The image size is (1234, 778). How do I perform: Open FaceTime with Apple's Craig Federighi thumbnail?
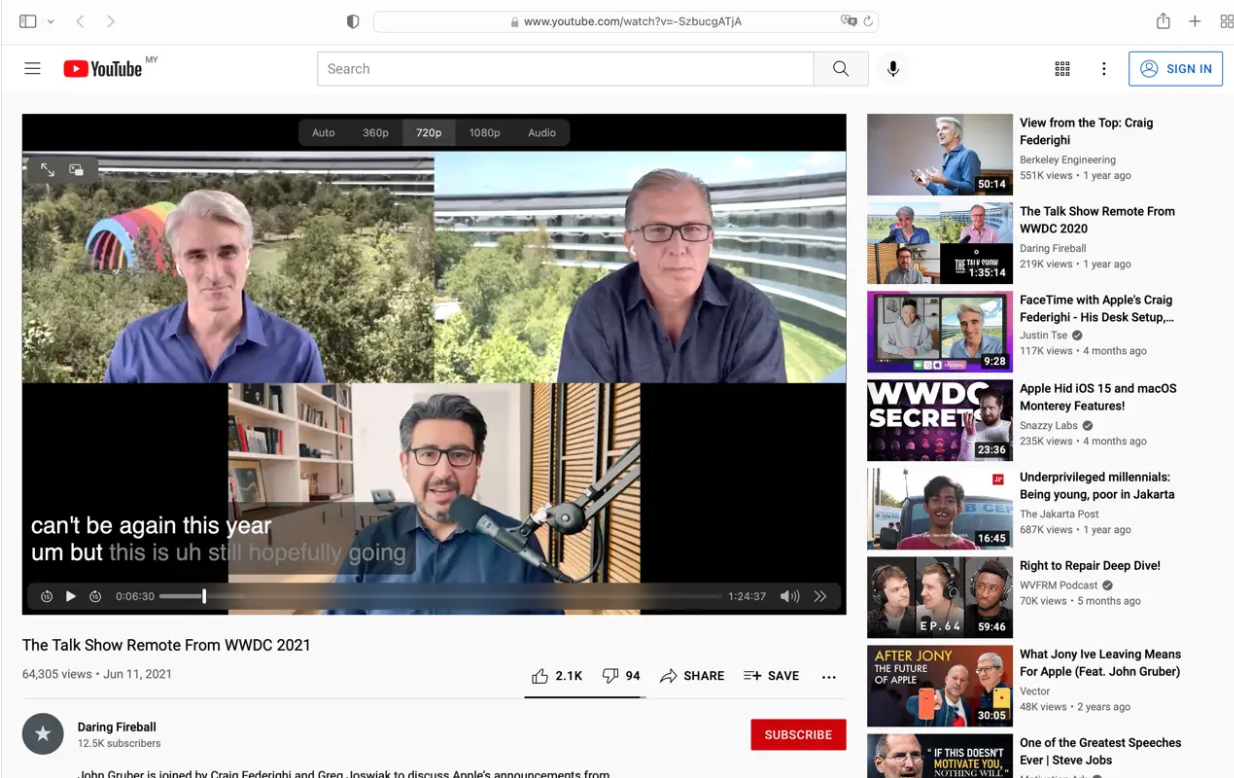click(x=940, y=332)
